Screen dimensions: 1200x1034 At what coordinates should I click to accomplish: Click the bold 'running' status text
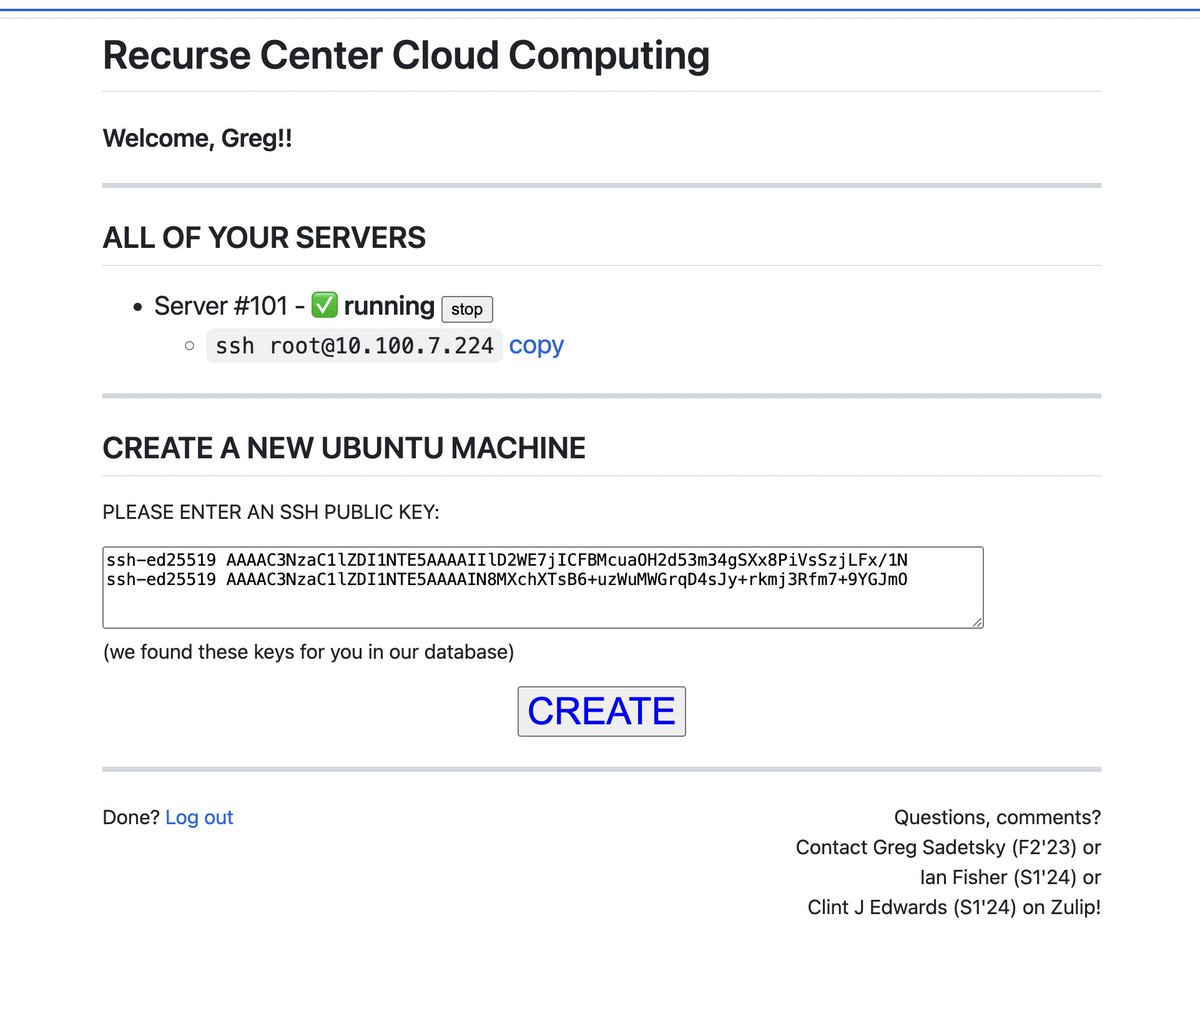pyautogui.click(x=389, y=306)
